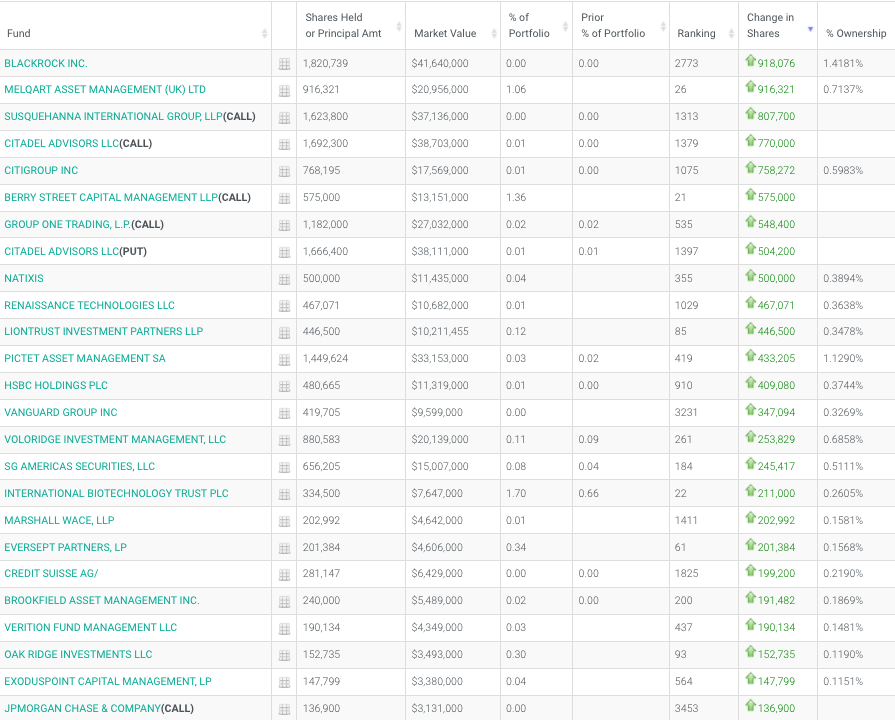This screenshot has height=720, width=895.
Task: Open BLACKROCK INC. fund link
Action: (46, 63)
